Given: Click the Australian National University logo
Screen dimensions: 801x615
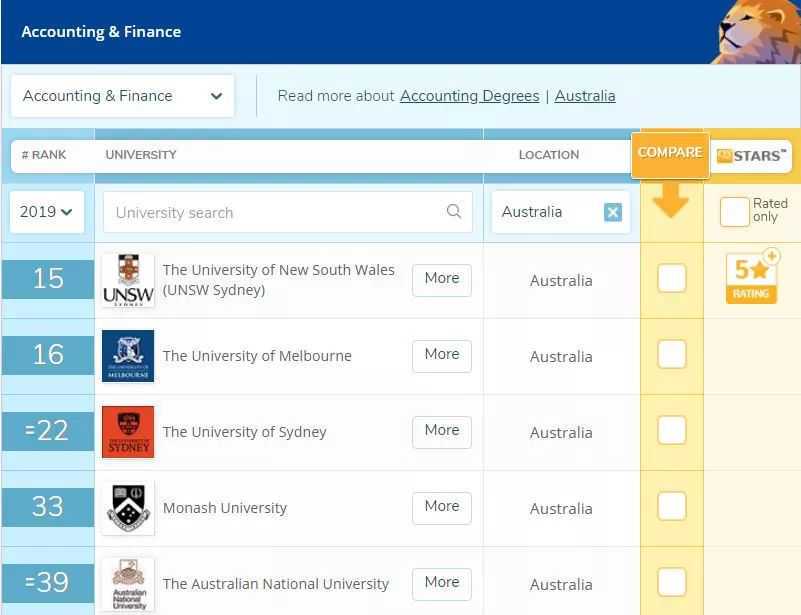Looking at the screenshot, I should tap(128, 584).
